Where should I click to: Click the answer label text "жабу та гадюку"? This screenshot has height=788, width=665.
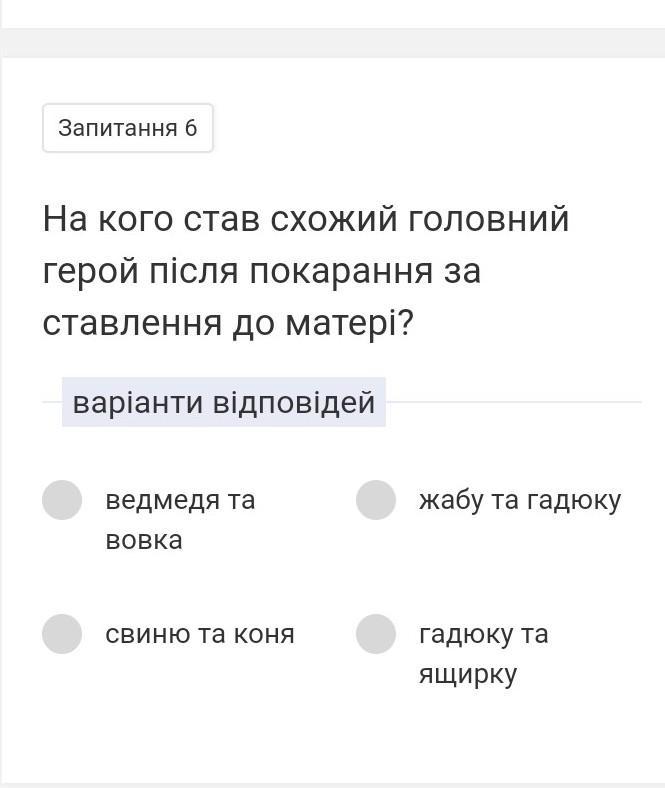coord(520,500)
